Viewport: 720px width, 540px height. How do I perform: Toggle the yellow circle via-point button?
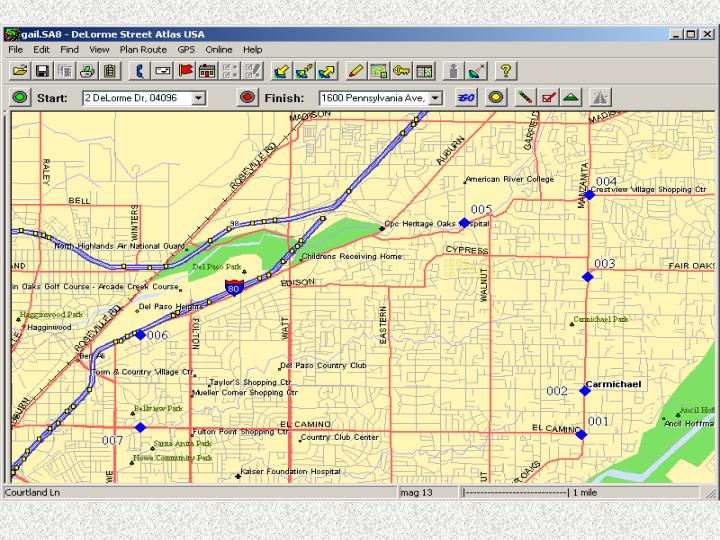[x=495, y=98]
